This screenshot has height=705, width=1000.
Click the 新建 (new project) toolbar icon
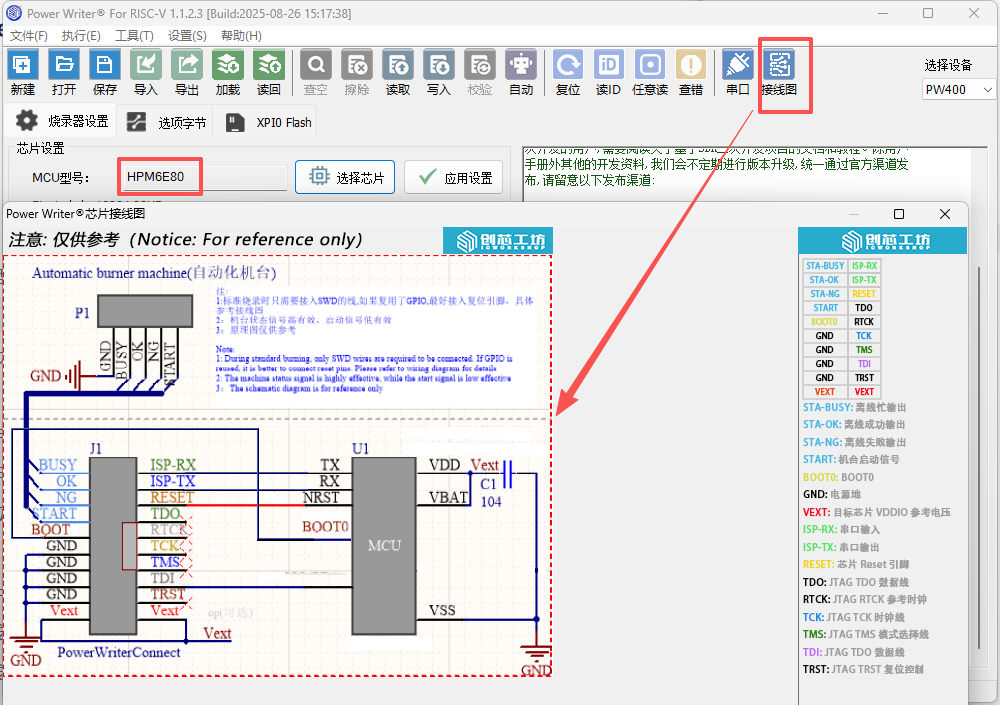click(x=22, y=72)
